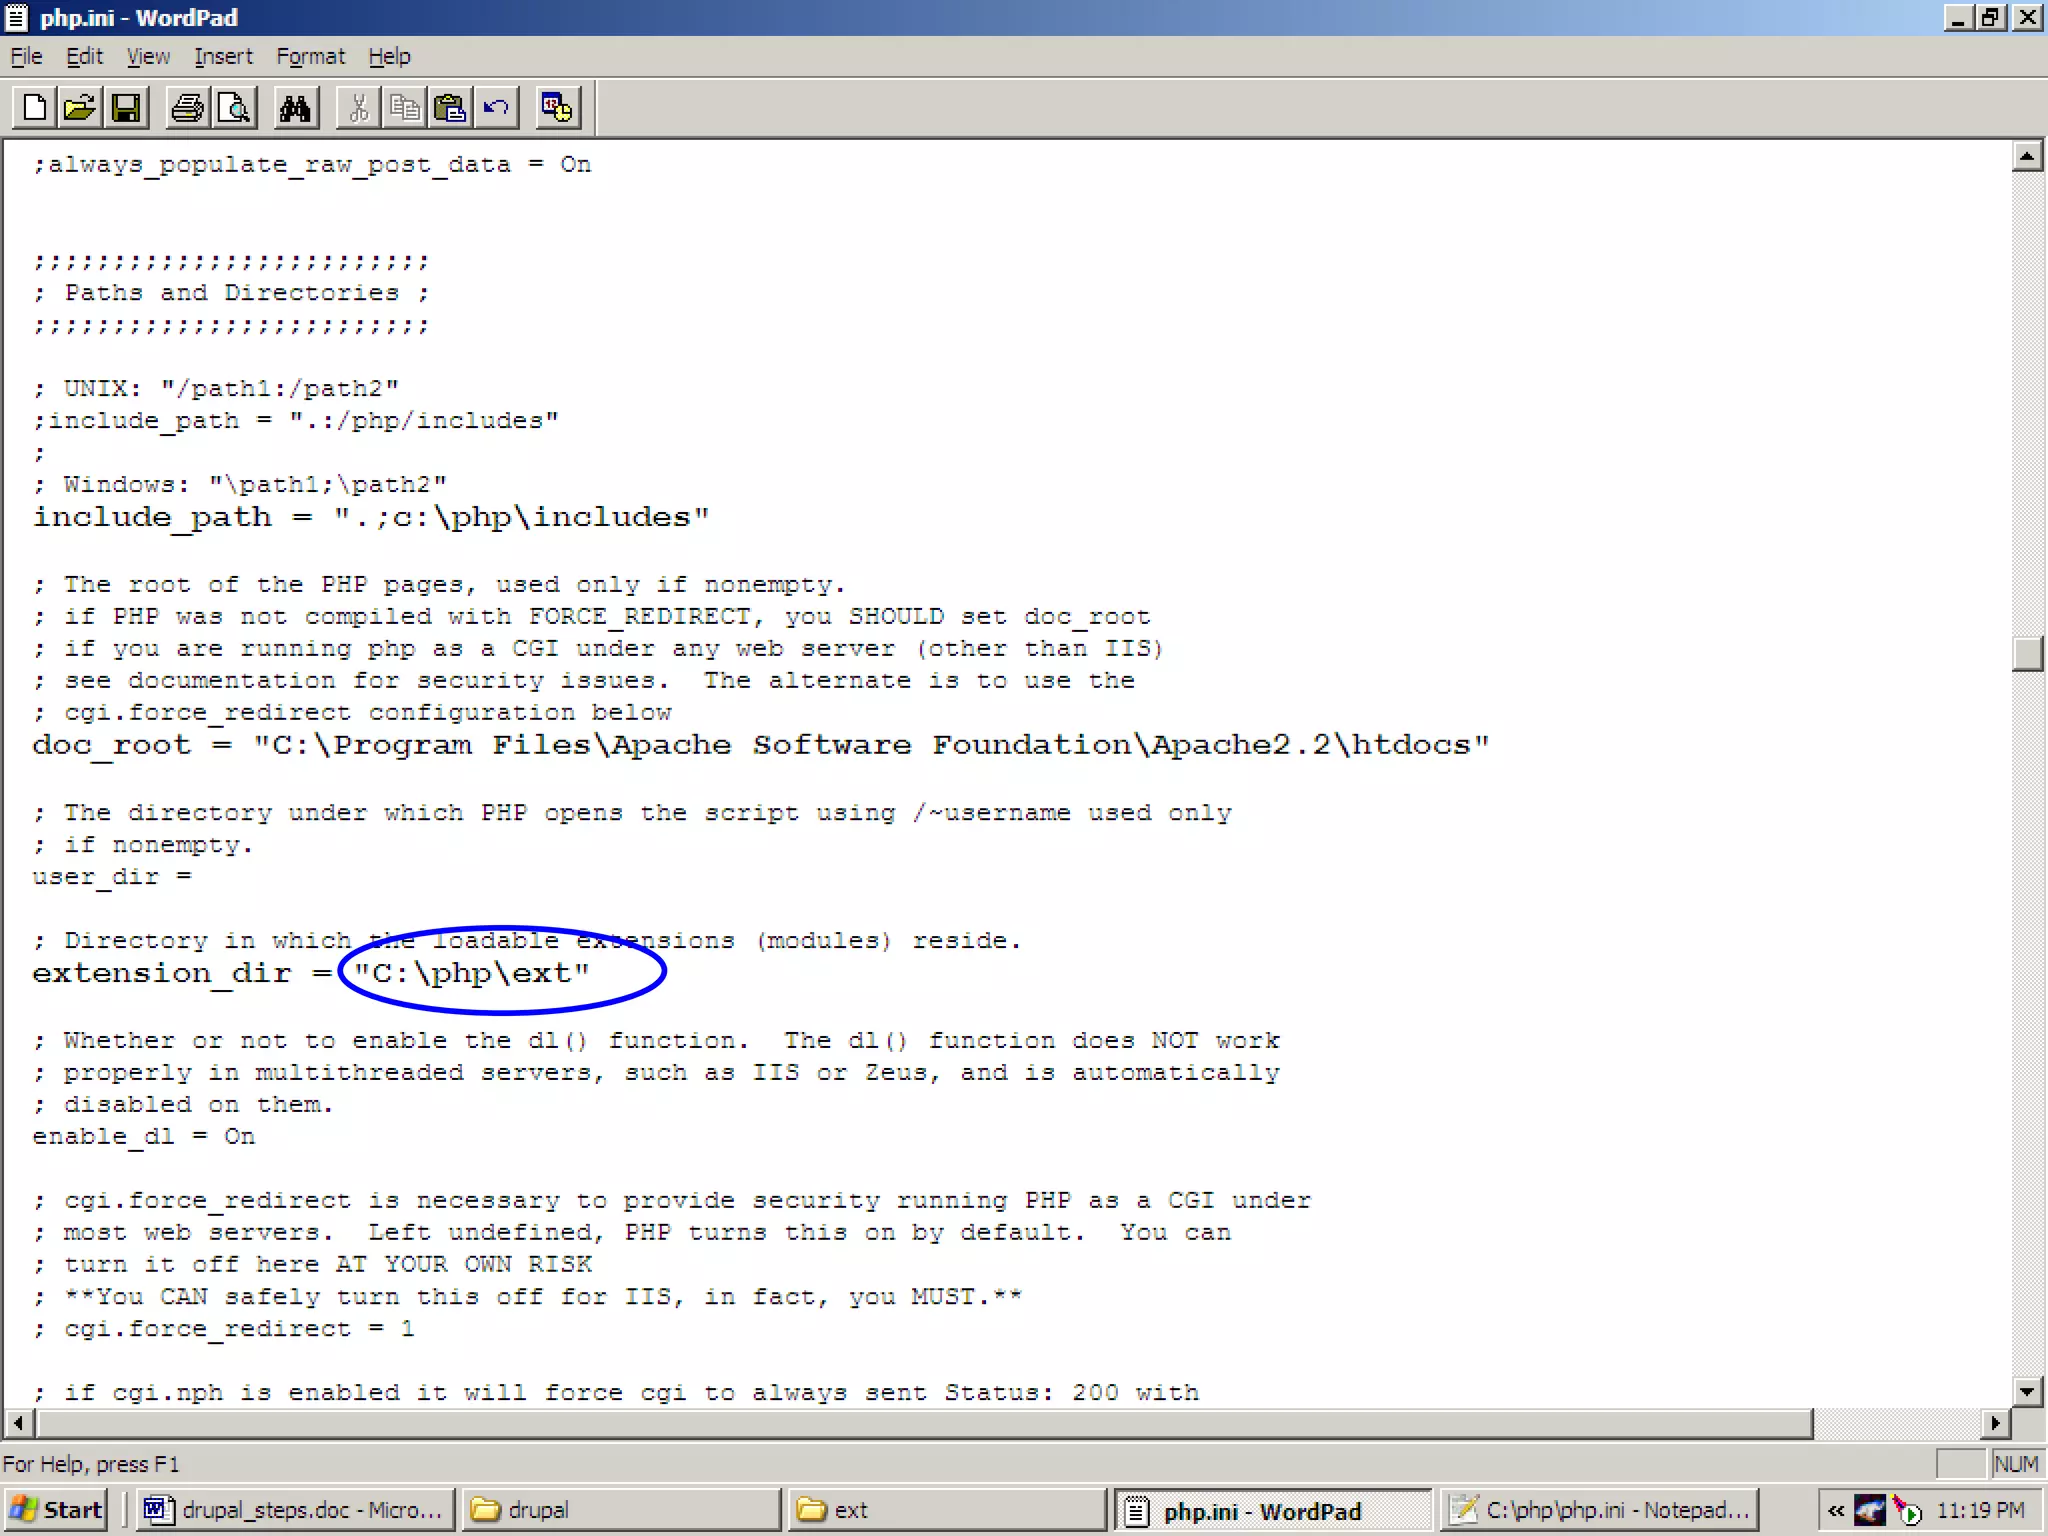The image size is (2048, 1536).
Task: Click the vertical scrollbar up arrow
Action: point(2026,156)
